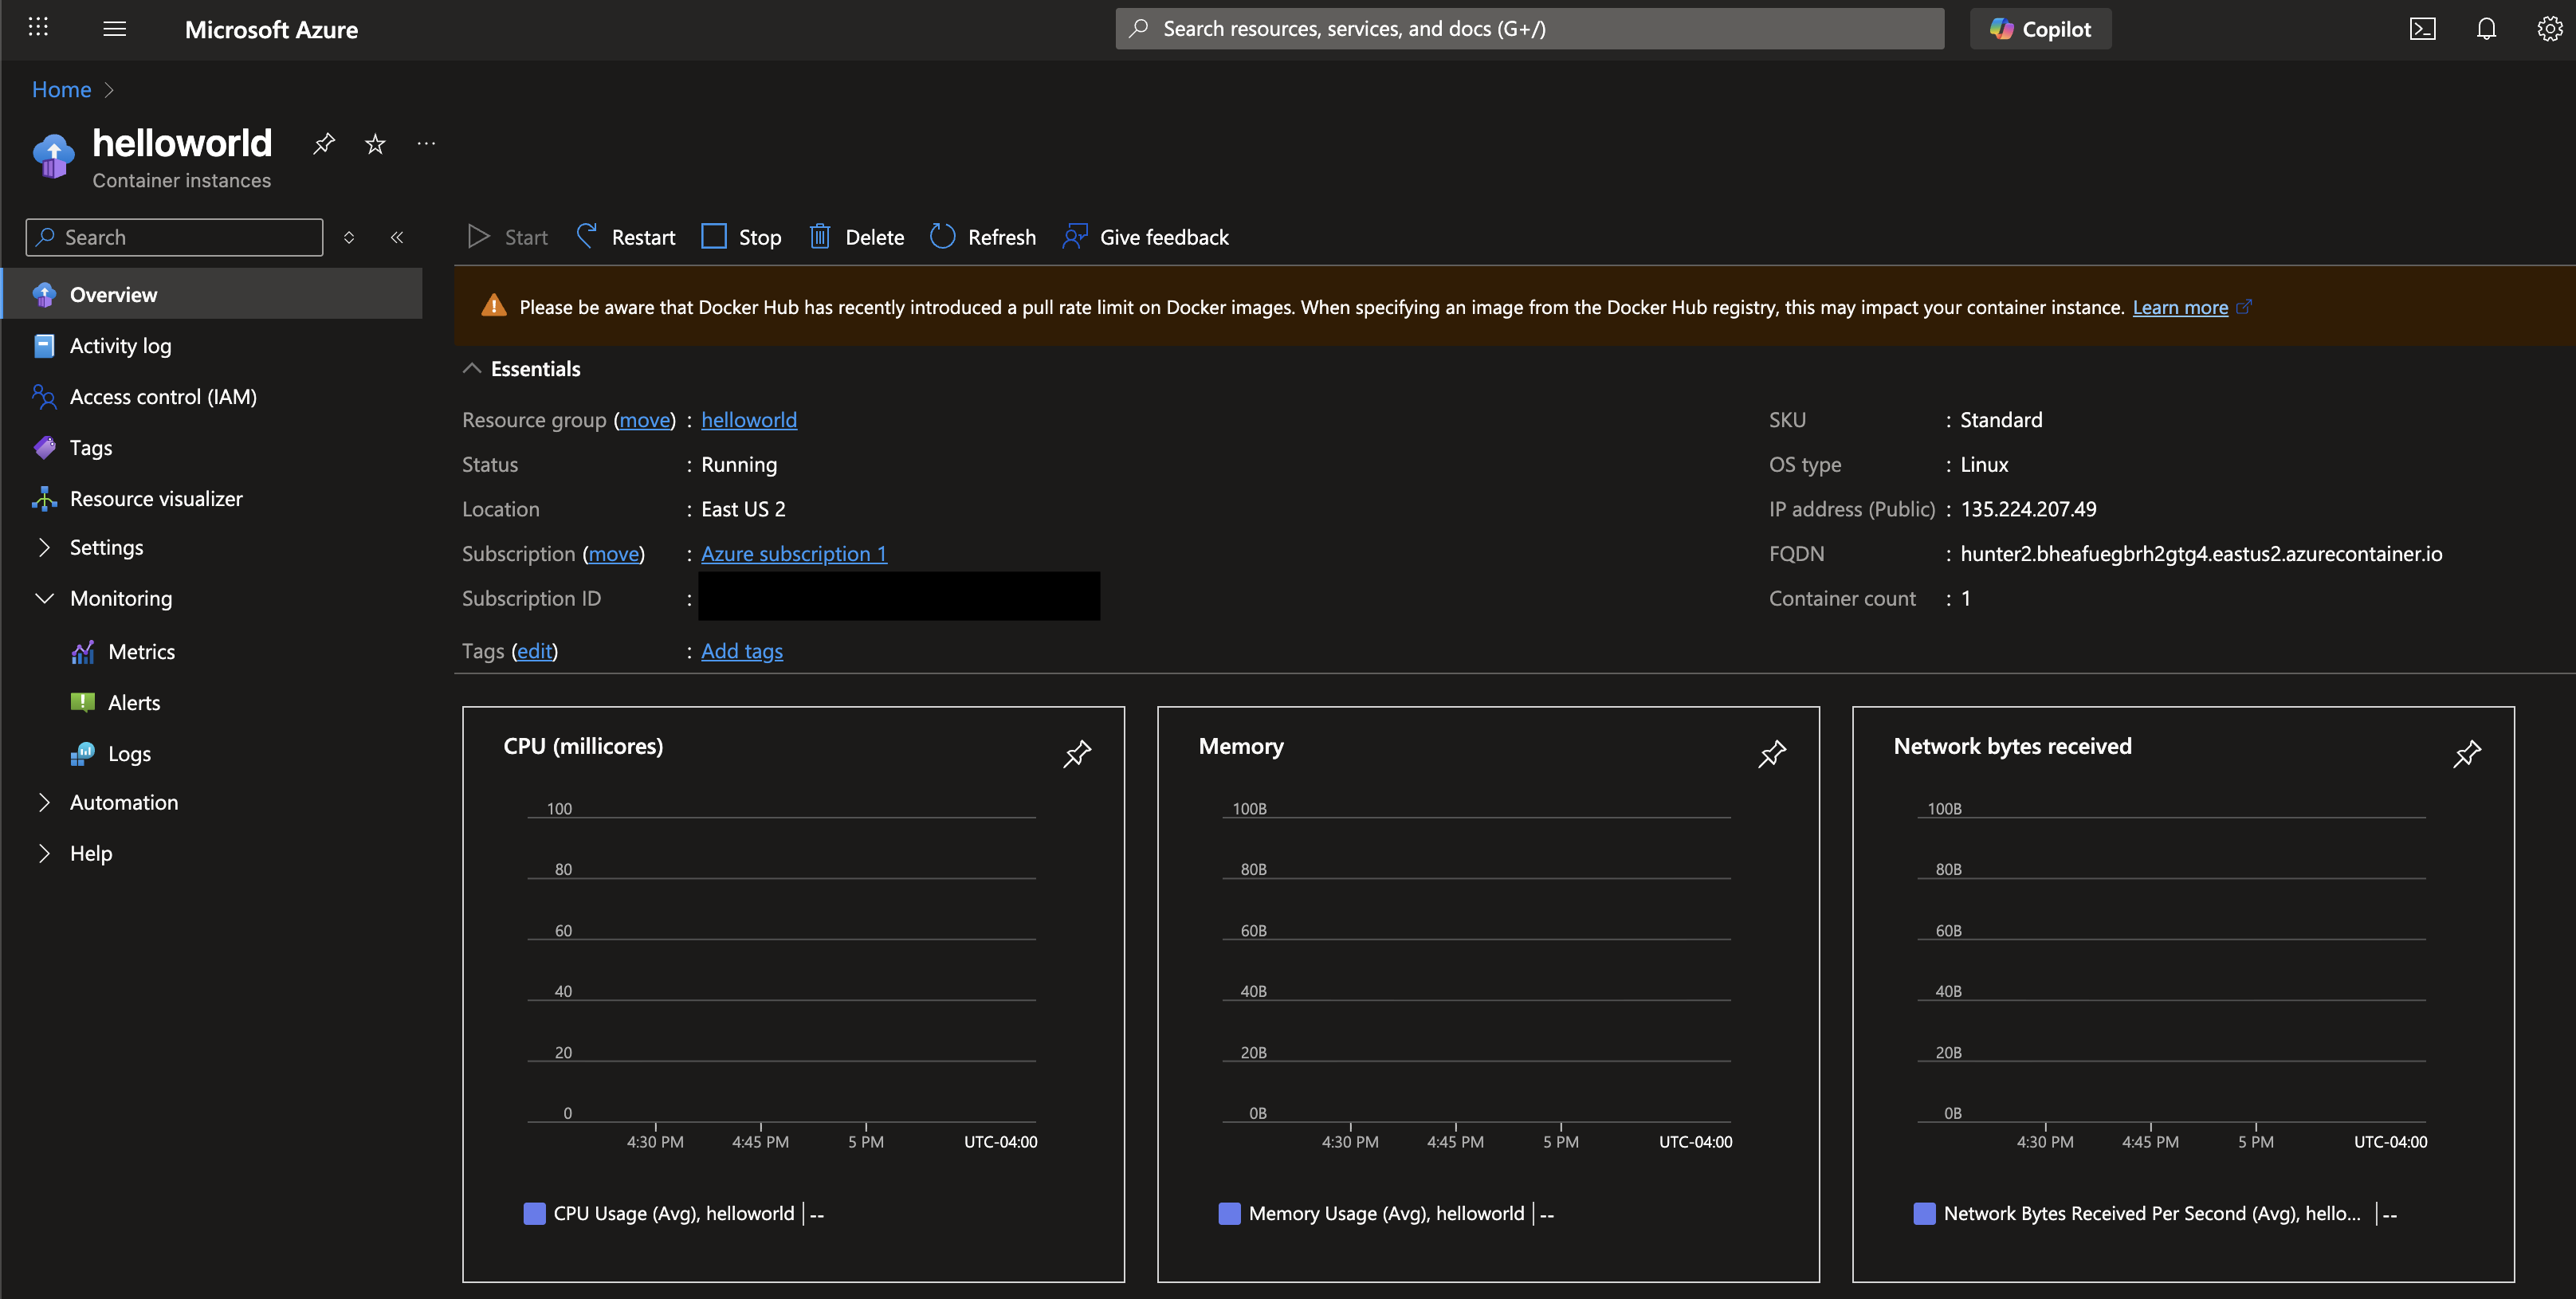Toggle CPU Usage legend swatch

coord(535,1213)
